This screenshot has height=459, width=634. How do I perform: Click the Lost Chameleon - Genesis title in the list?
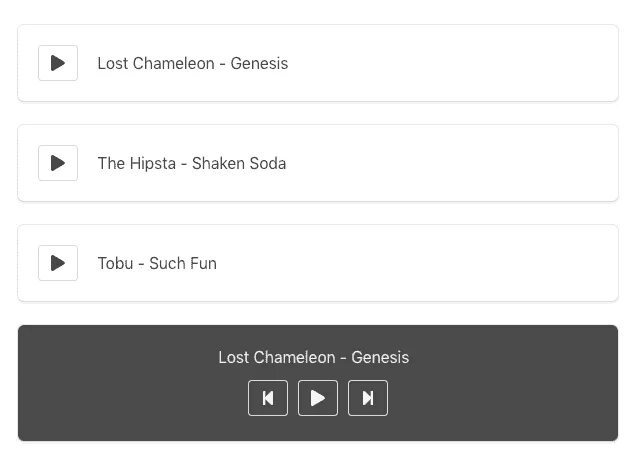point(192,64)
